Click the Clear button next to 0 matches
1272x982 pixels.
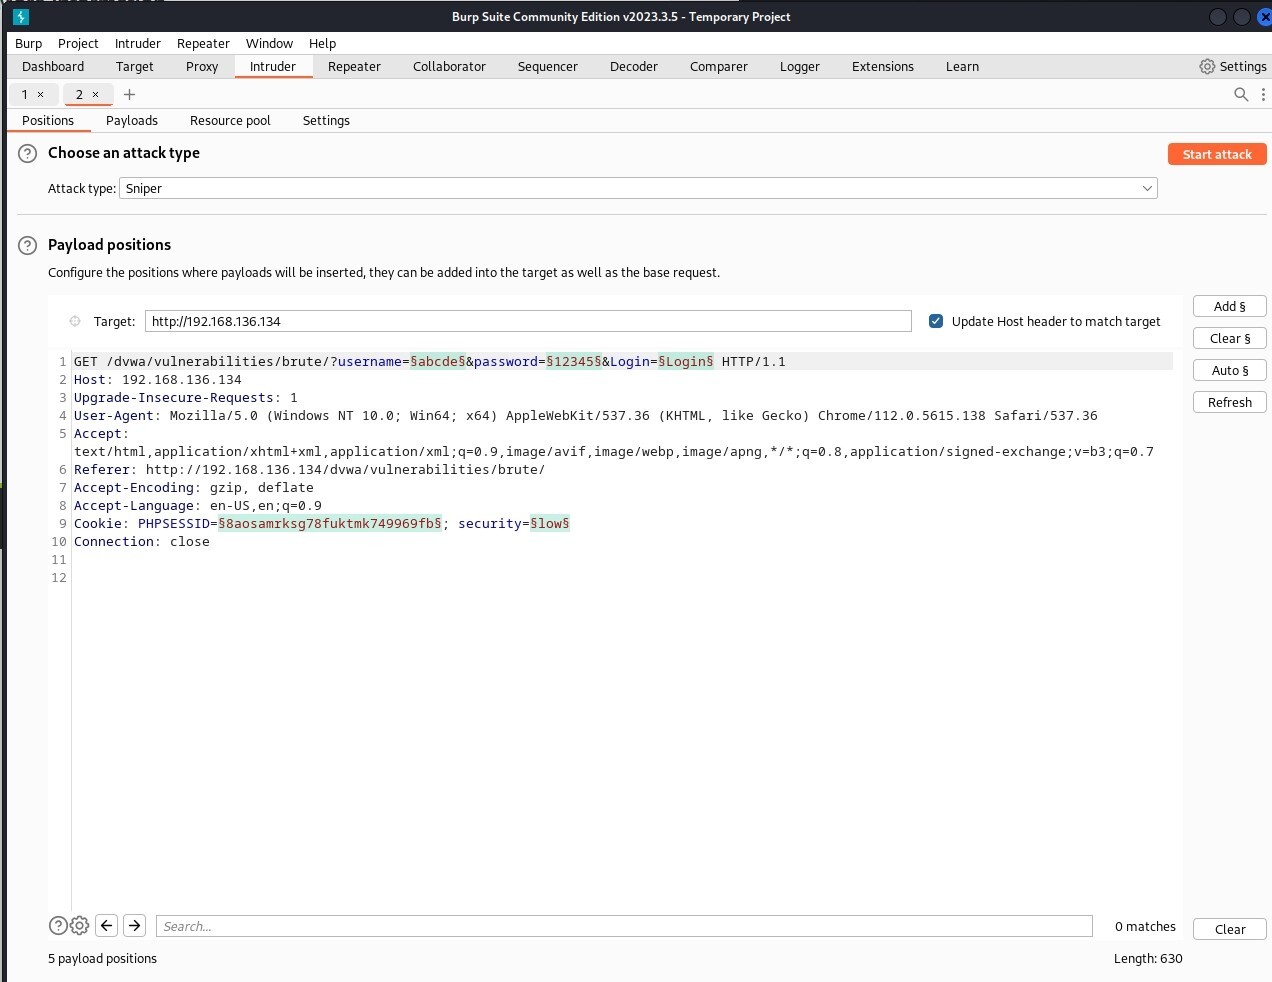[x=1230, y=929]
